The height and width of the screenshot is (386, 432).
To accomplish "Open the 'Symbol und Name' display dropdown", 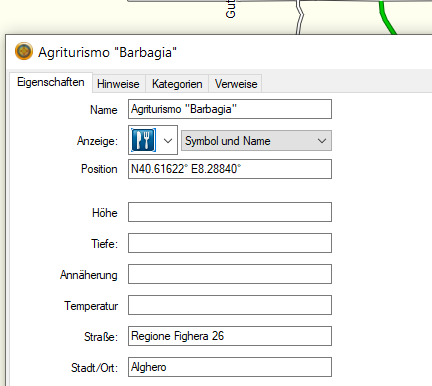I will tap(256, 141).
